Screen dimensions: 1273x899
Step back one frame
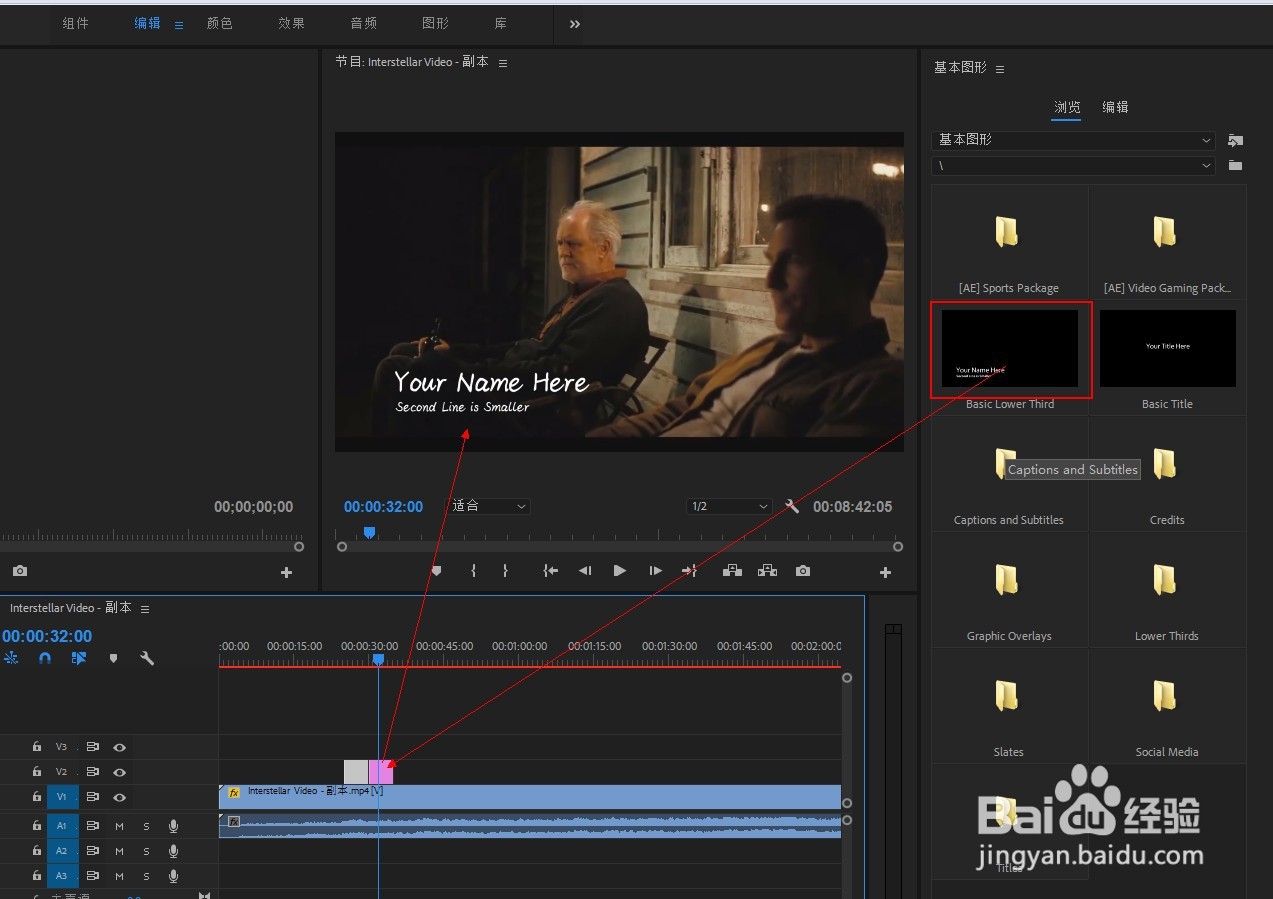click(585, 571)
